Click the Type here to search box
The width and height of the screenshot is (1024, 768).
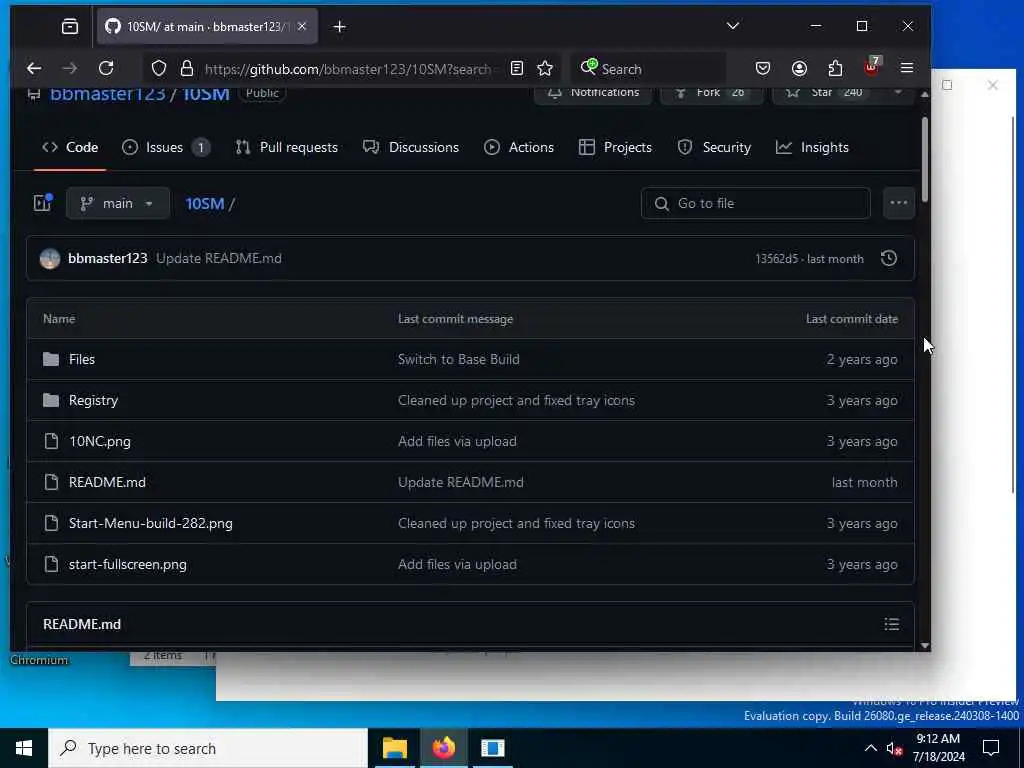click(x=208, y=748)
